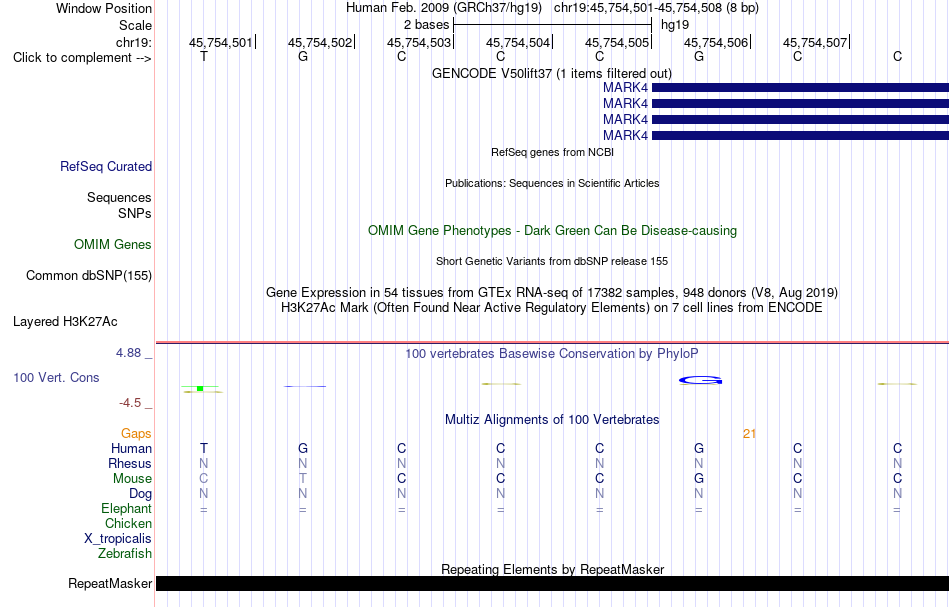
Task: Click the green PhyloP bar under 45,754,501
Action: pyautogui.click(x=201, y=388)
